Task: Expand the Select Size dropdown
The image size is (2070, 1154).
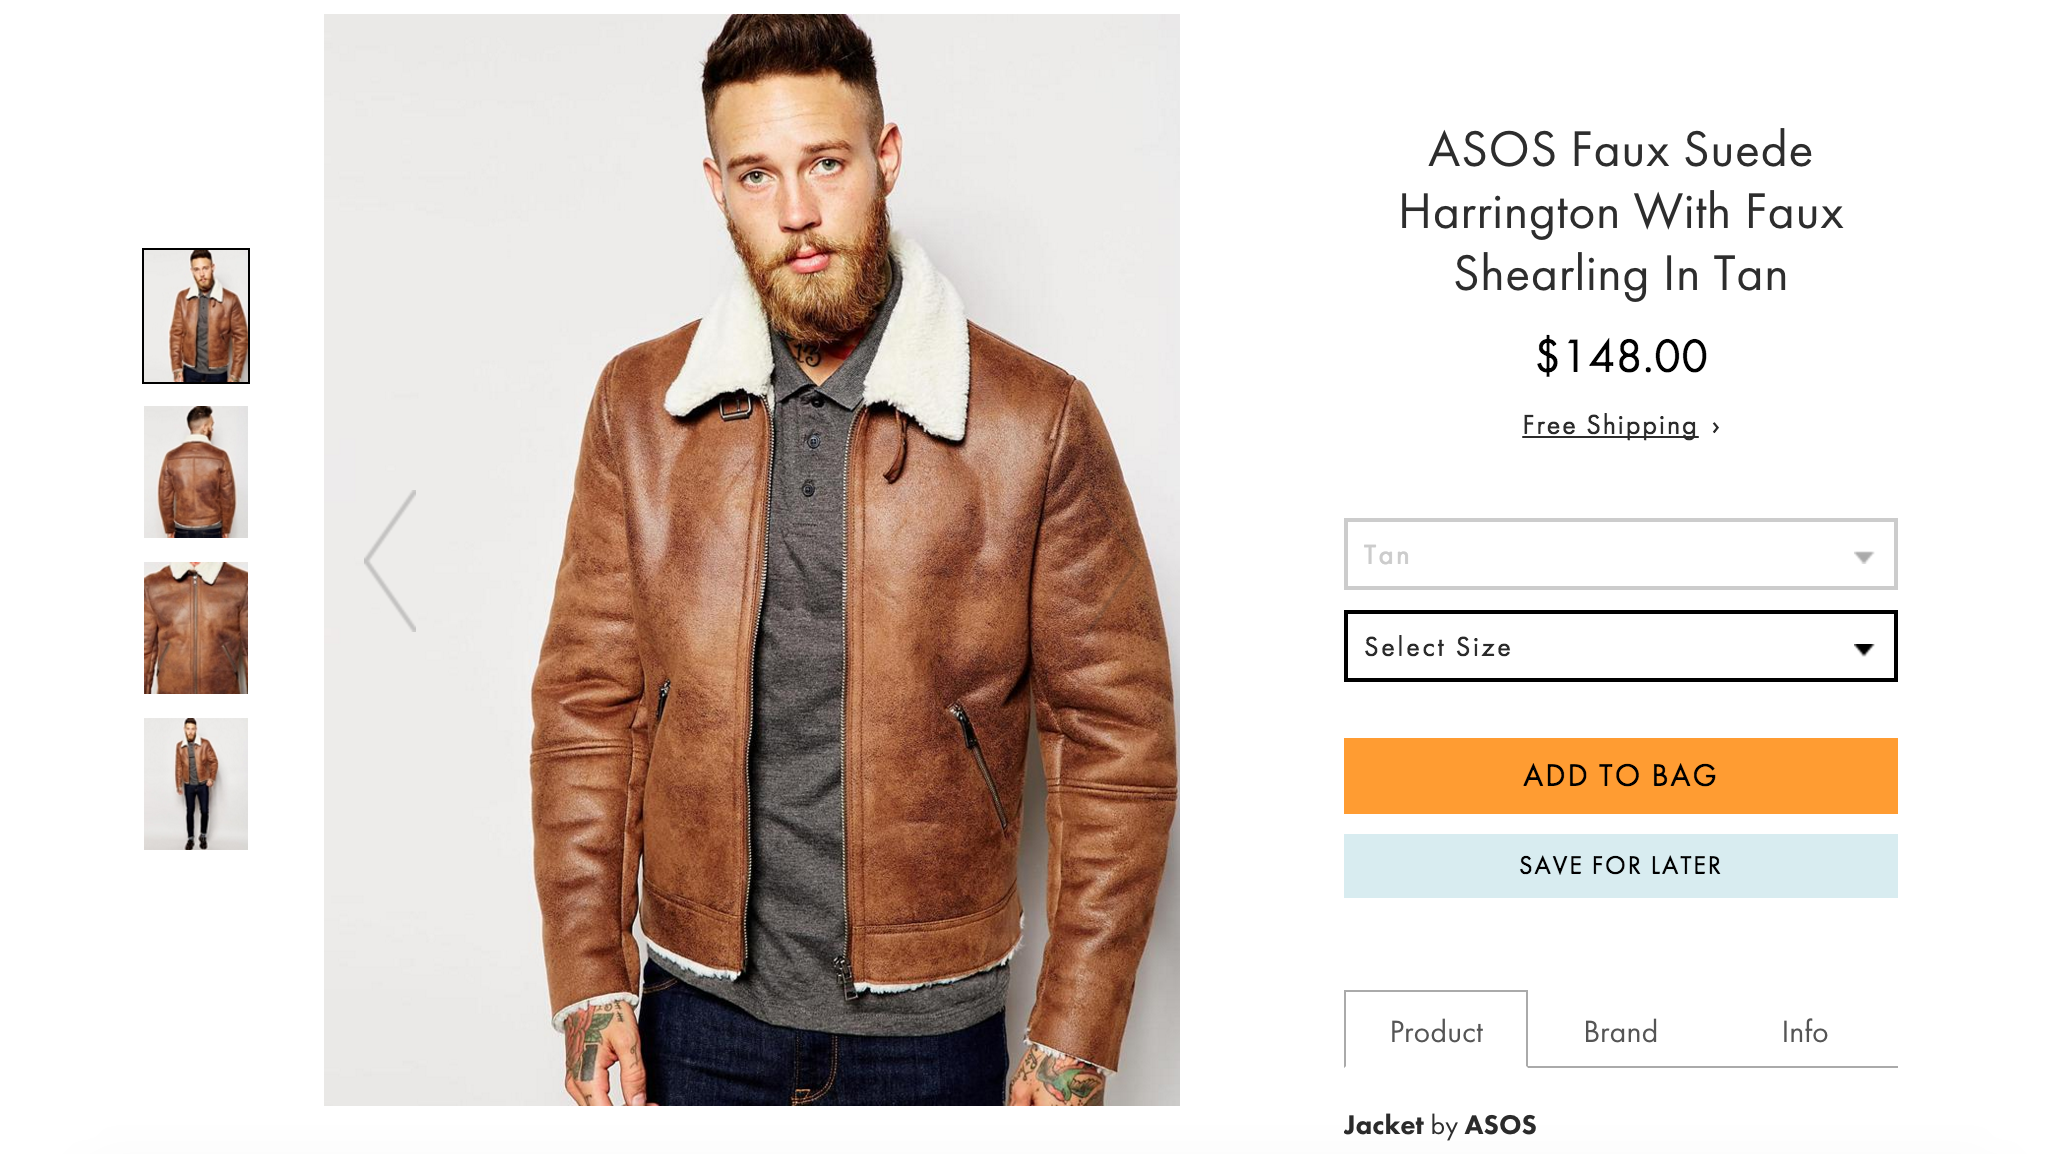Action: pos(1619,647)
